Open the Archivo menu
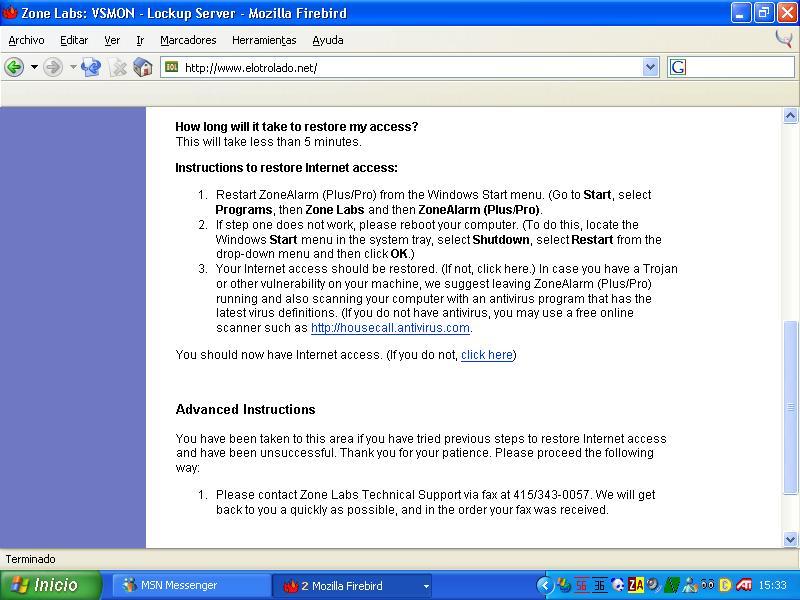Viewport: 800px width, 600px height. (x=27, y=40)
